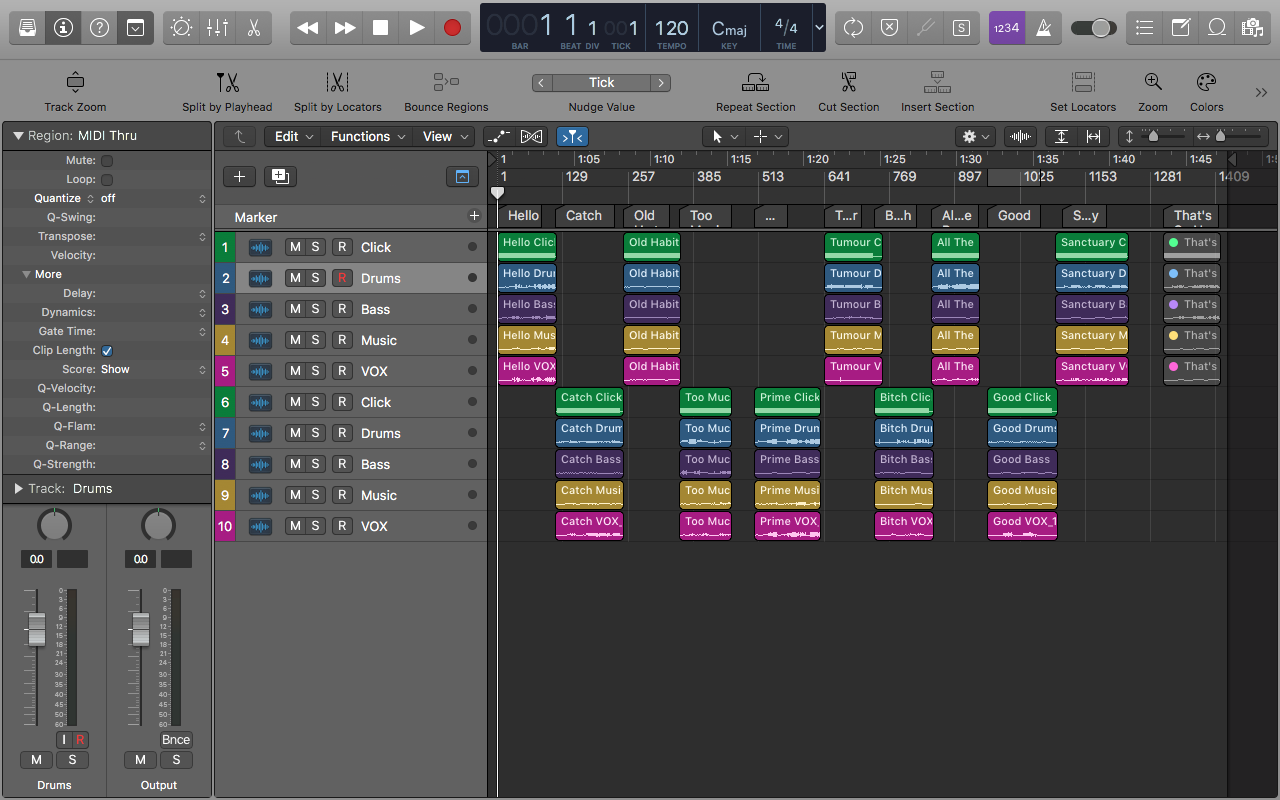Screen dimensions: 1280x800
Task: Click Bounce Regions toolbar icon
Action: pos(446,83)
